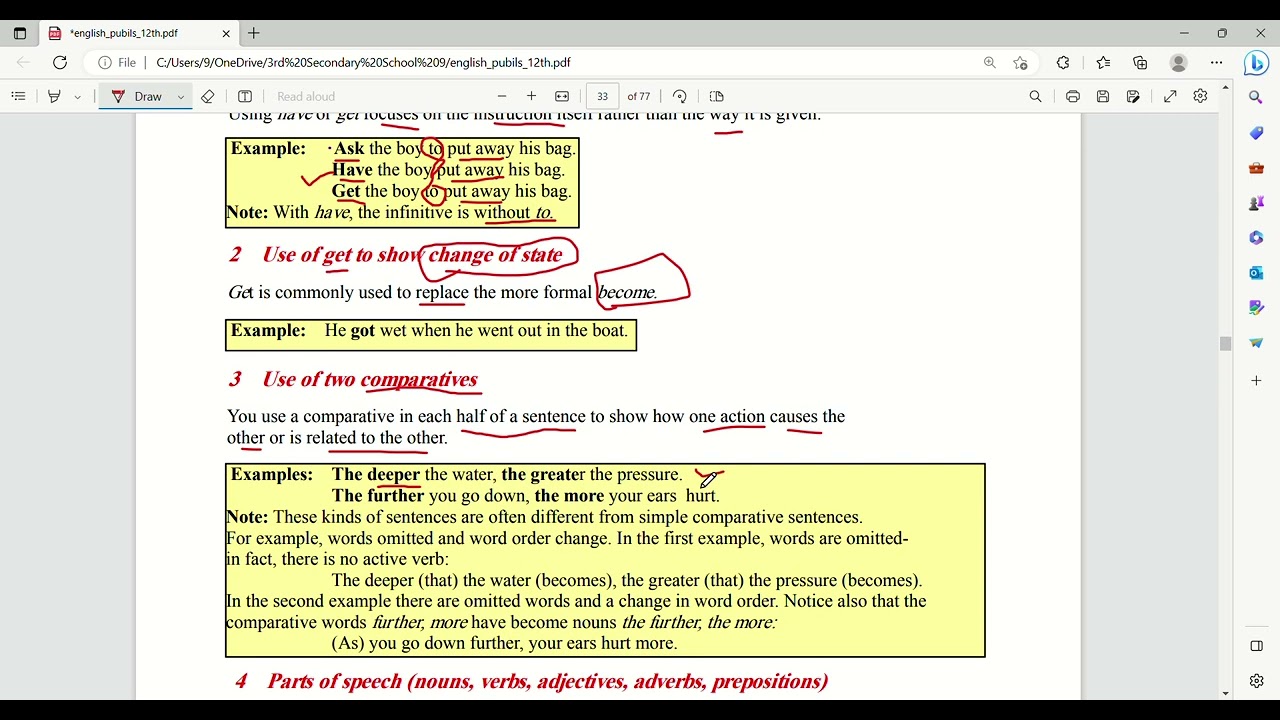The width and height of the screenshot is (1280, 720).
Task: Open Page view options
Action: (716, 96)
